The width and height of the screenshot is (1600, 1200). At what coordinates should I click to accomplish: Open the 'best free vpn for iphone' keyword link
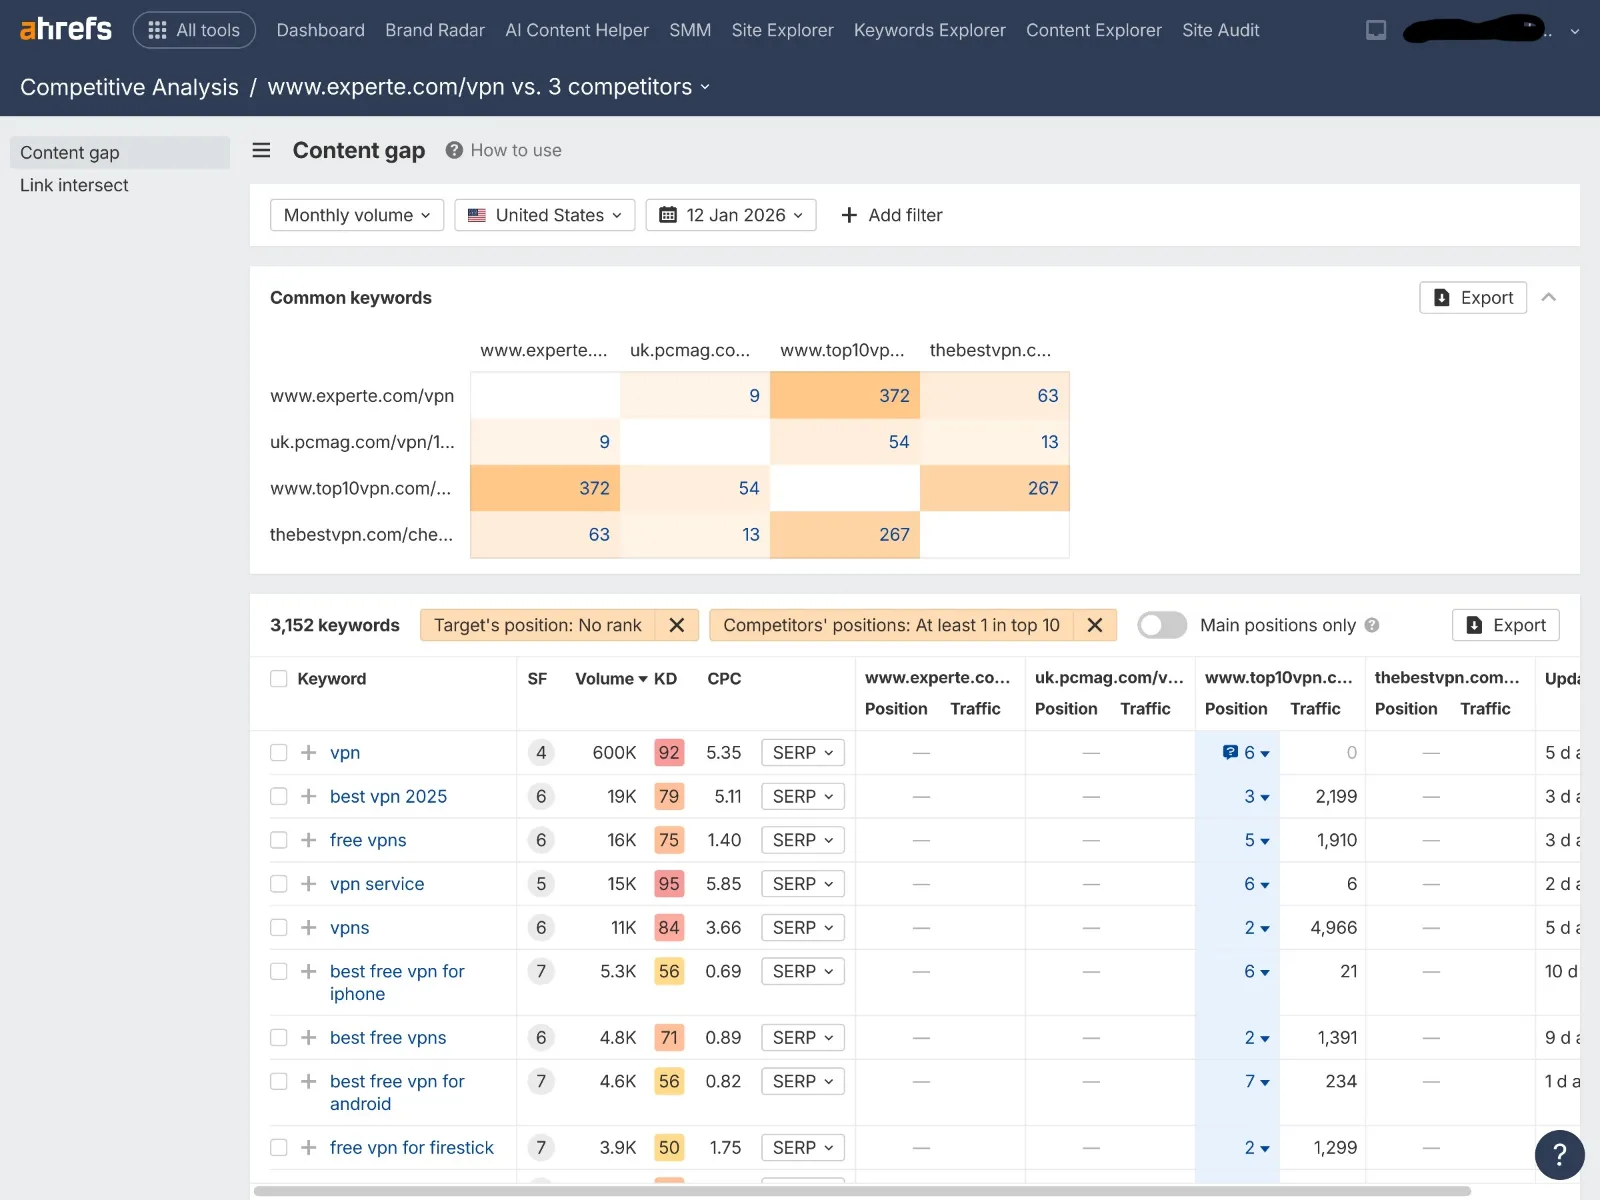pyautogui.click(x=397, y=982)
